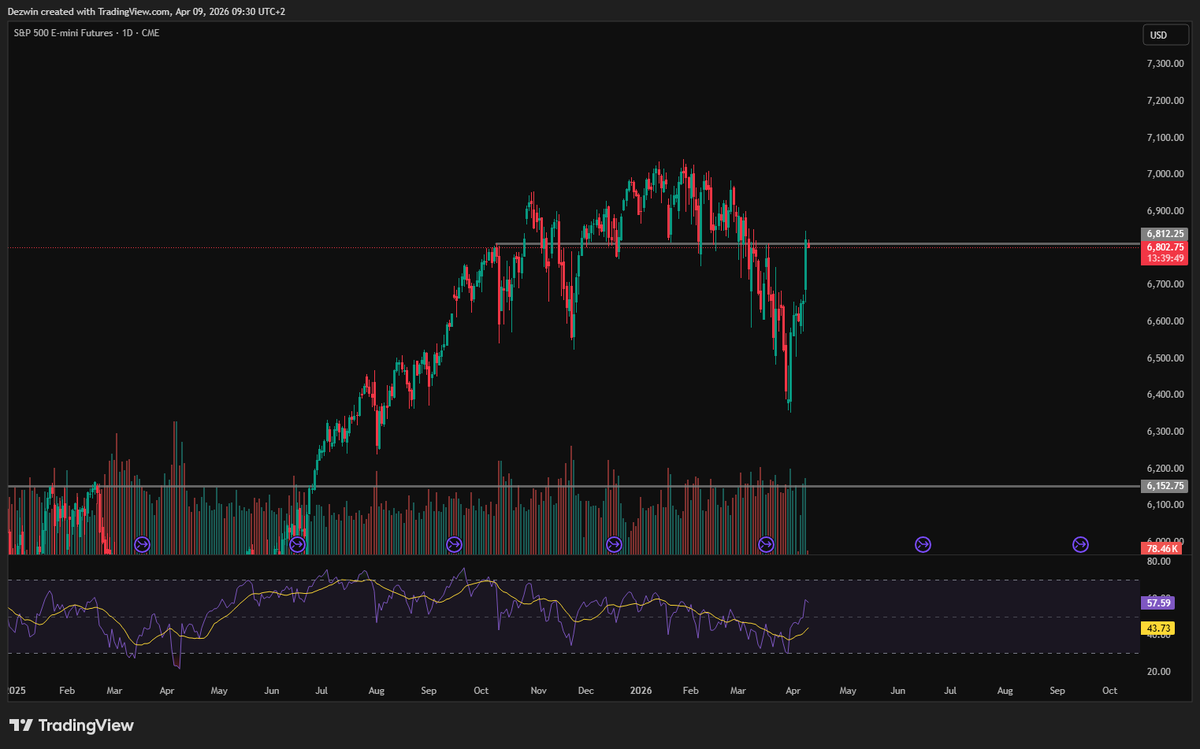This screenshot has width=1200, height=749.
Task: Click the contract roll marker in mid-March 2026
Action: [766, 545]
